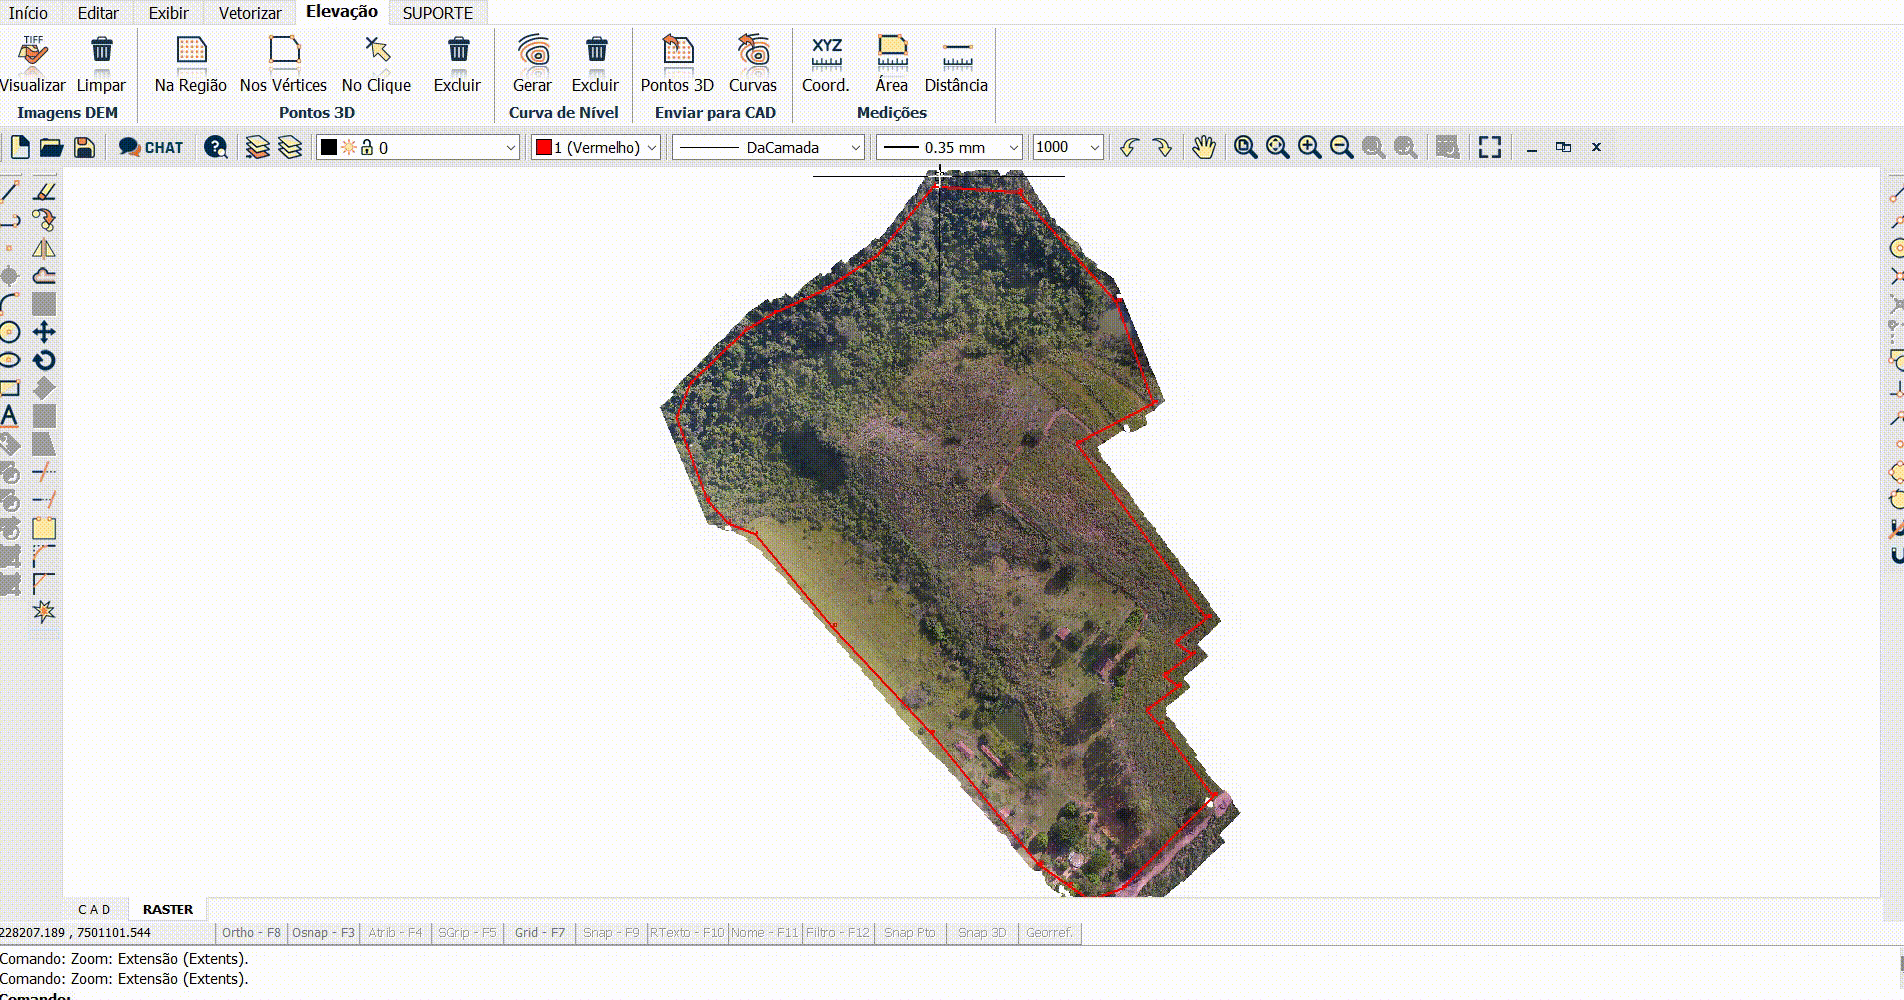Switch to the CAD view tab

pyautogui.click(x=94, y=909)
